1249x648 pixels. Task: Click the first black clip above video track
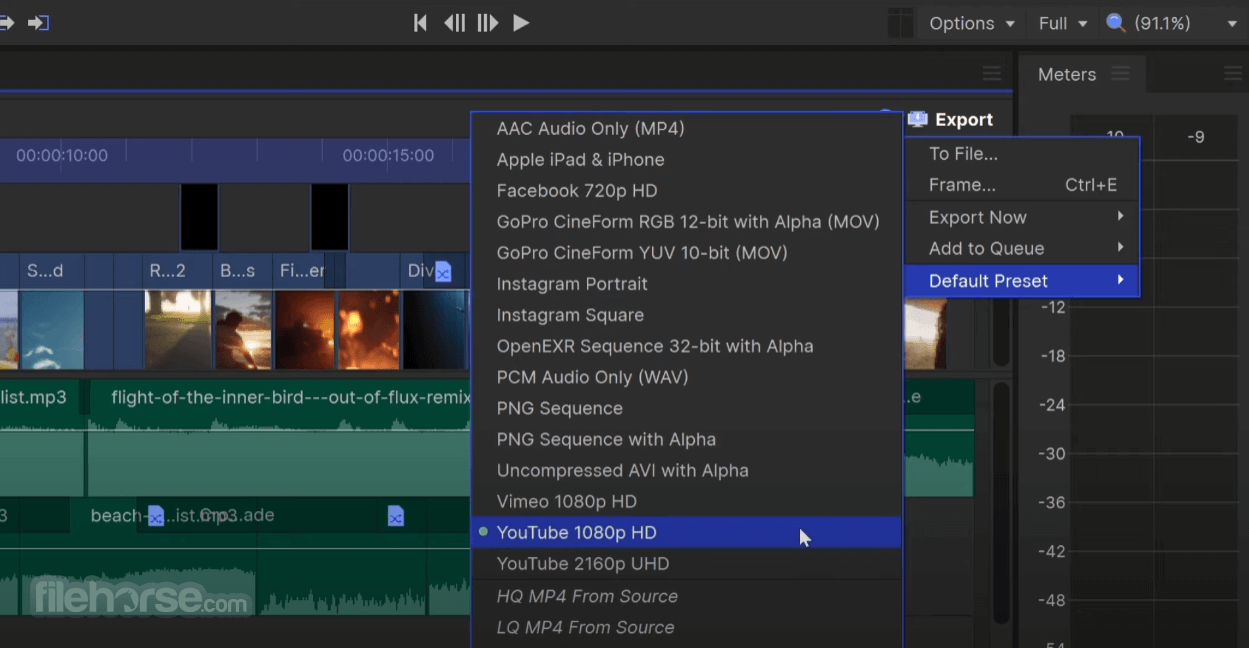199,217
